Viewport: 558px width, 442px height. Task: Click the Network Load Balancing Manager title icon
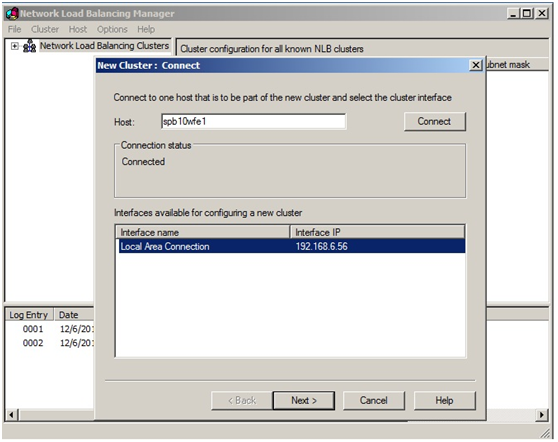point(12,14)
